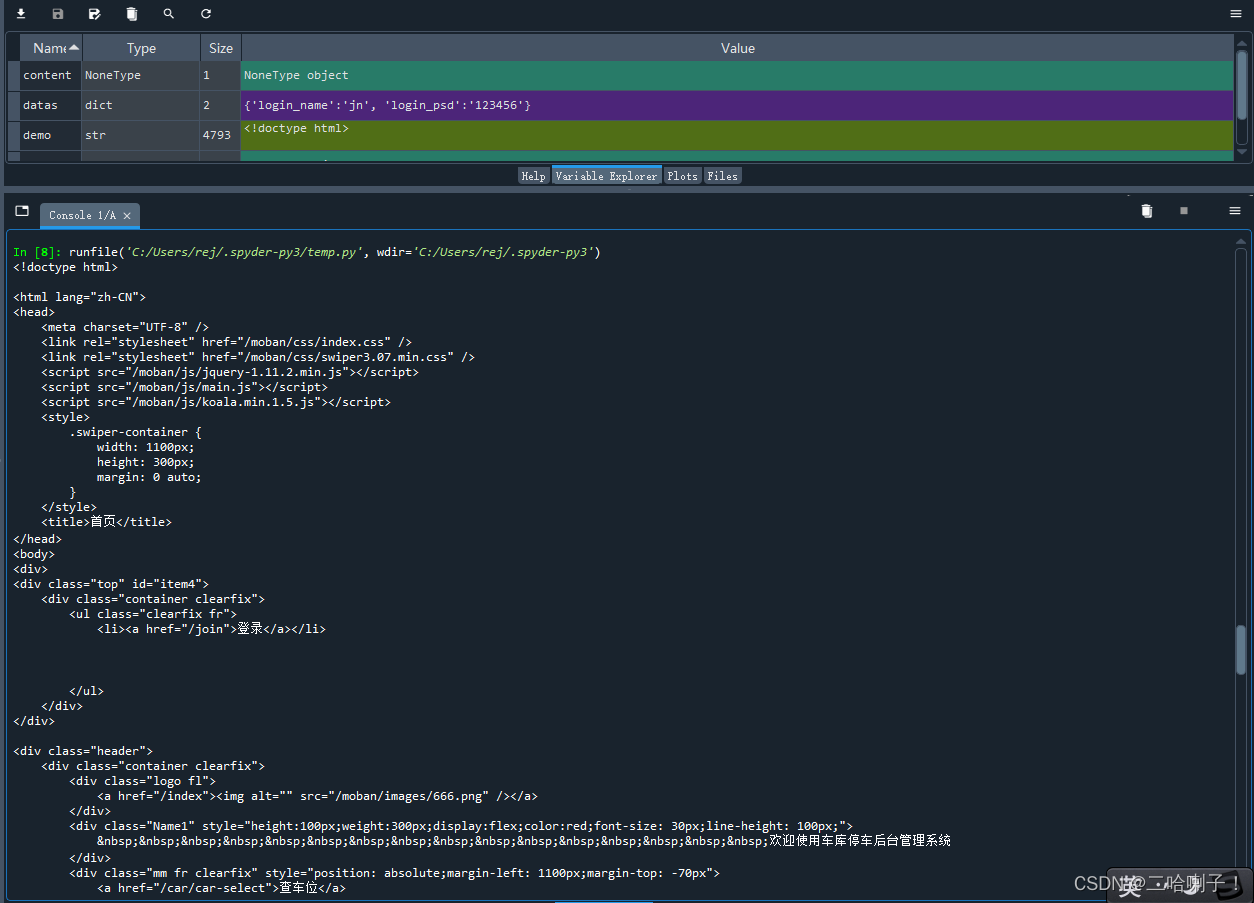The width and height of the screenshot is (1254, 903).
Task: Close the Console 1/A tab
Action: pyautogui.click(x=127, y=216)
